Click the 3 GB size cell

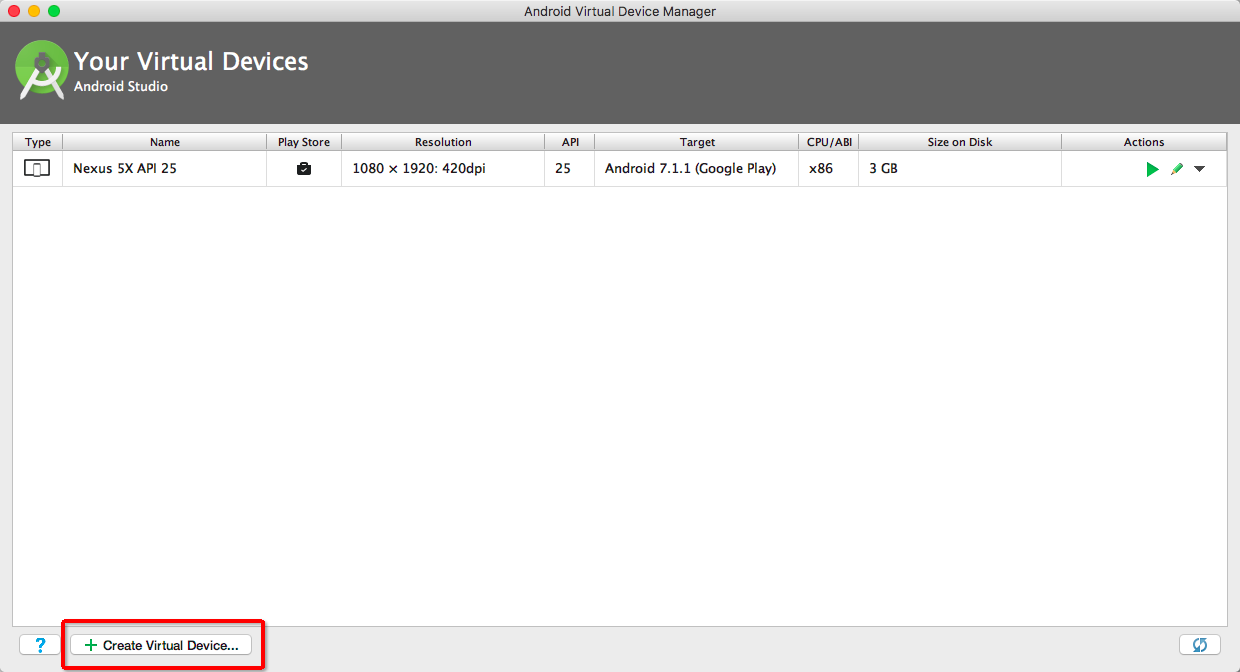960,169
